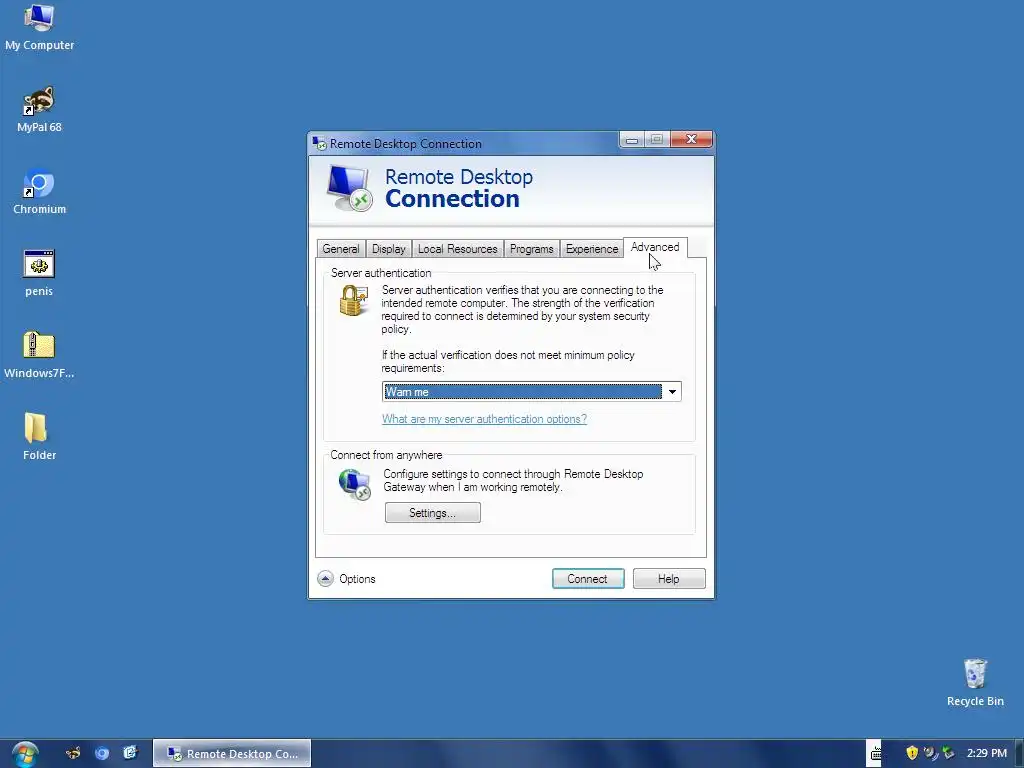This screenshot has height=768, width=1024.
Task: Click the Connect from anywhere globe icon
Action: (x=355, y=485)
